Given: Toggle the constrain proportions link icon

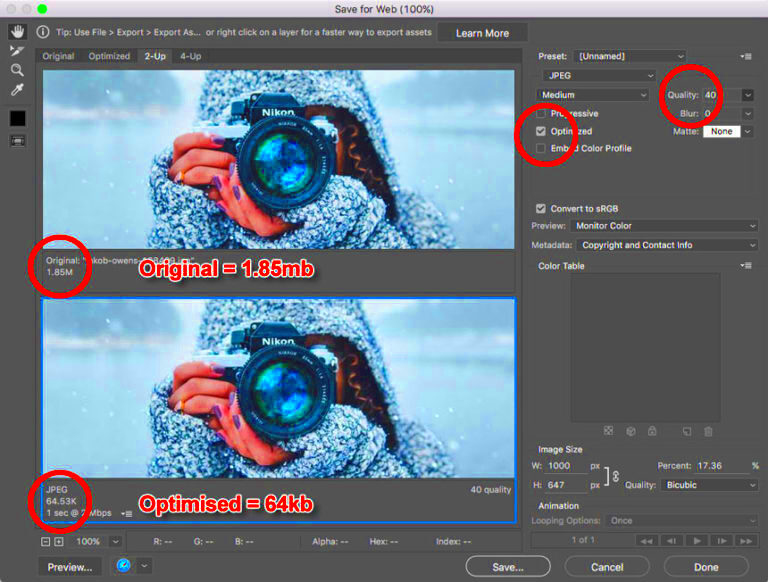Looking at the screenshot, I should [x=616, y=476].
